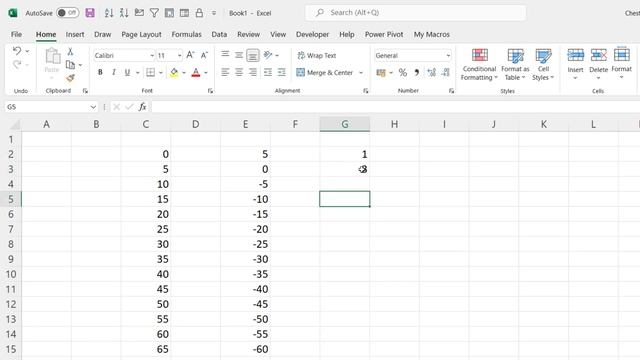640x360 pixels.
Task: Click the Increase Font Size icon
Action: click(190, 55)
